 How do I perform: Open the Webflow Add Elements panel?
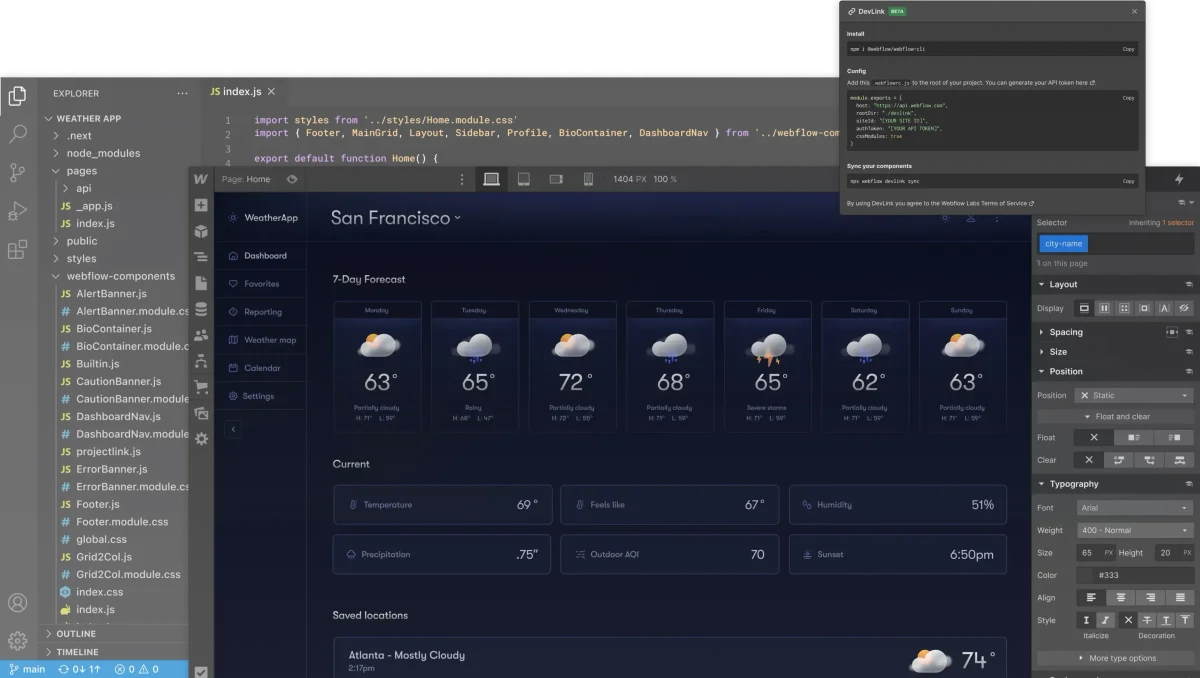point(201,203)
